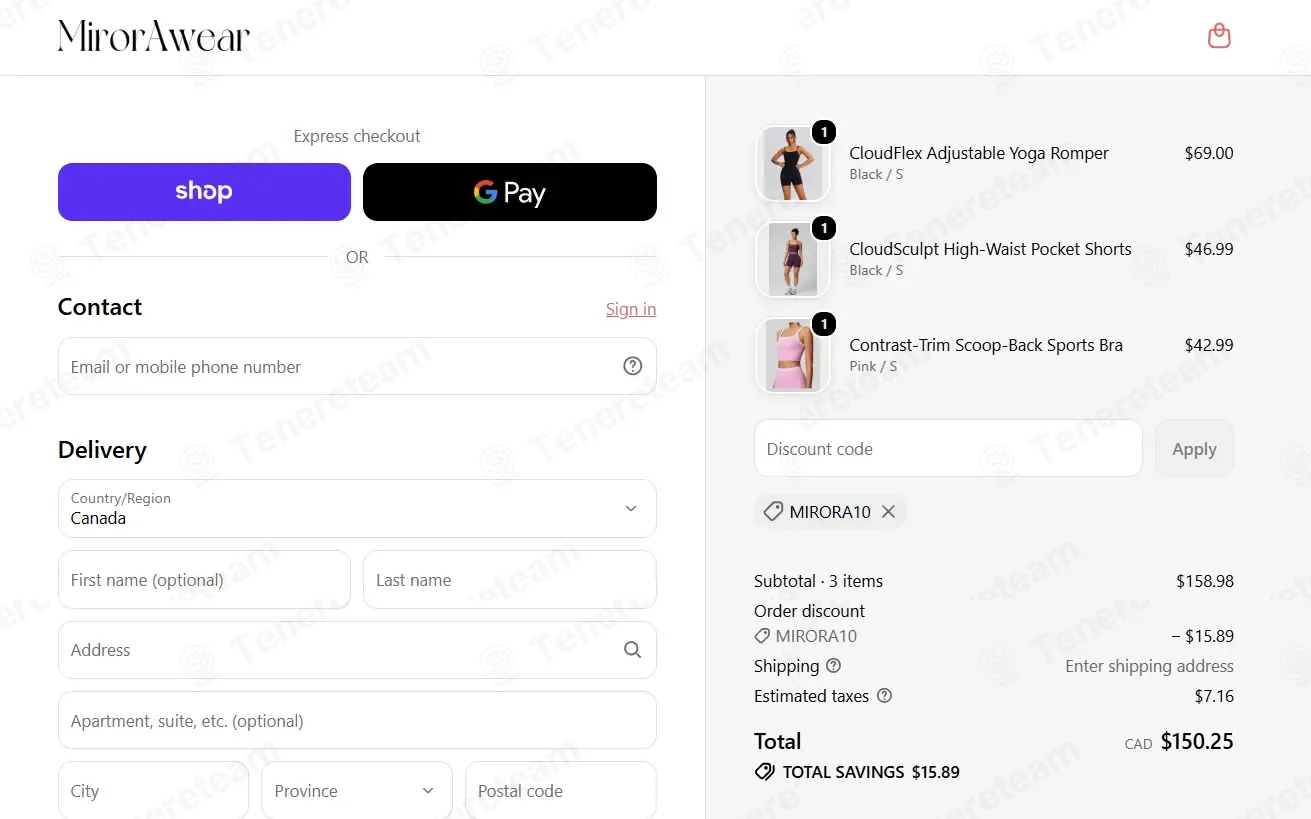Click the shipping info question mark icon
Image resolution: width=1311 pixels, height=819 pixels.
(834, 665)
